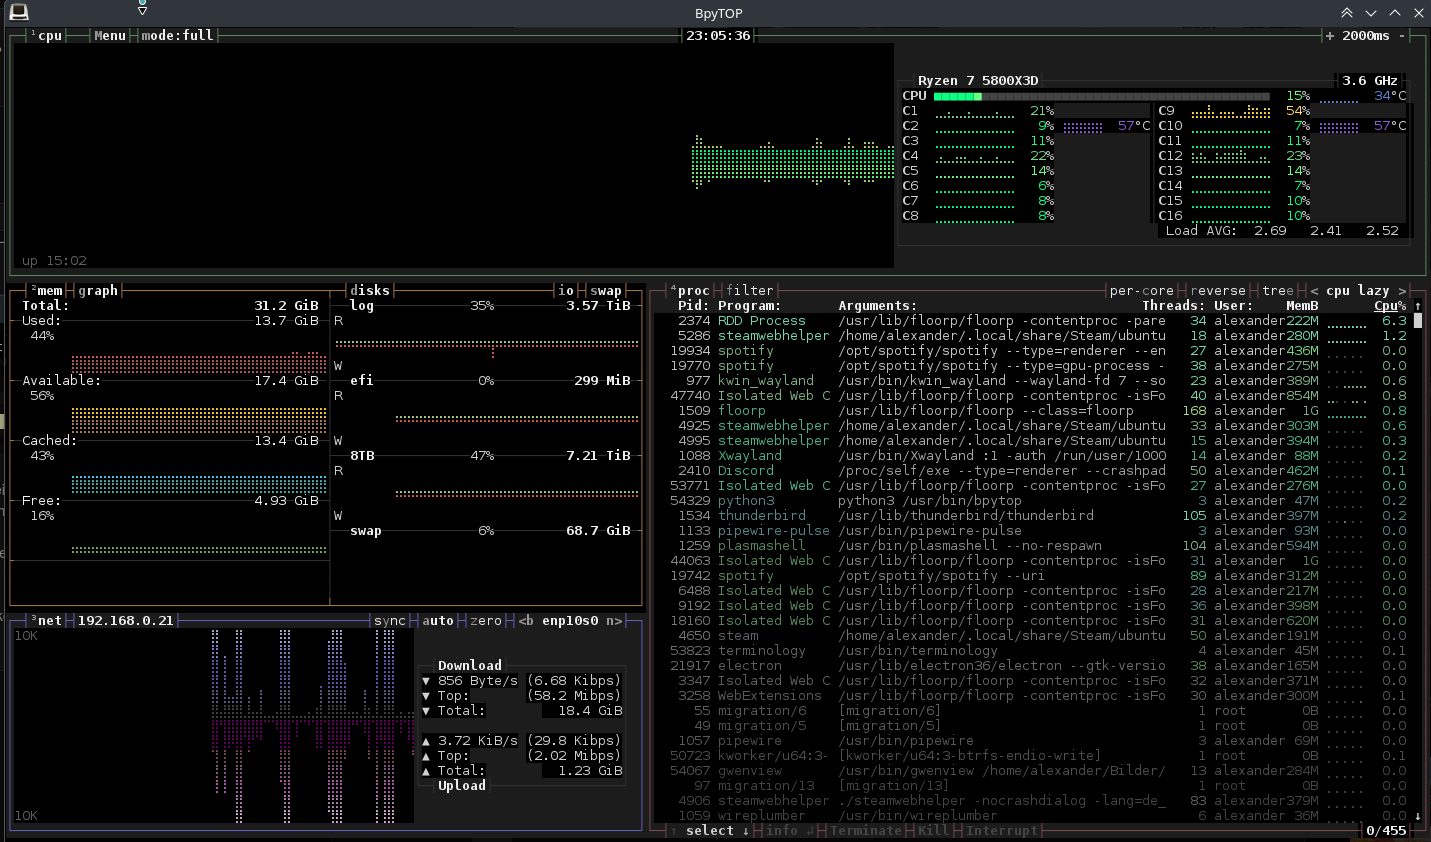Click the right arrow after 'cpu lazy'
1431x842 pixels.
1402,291
